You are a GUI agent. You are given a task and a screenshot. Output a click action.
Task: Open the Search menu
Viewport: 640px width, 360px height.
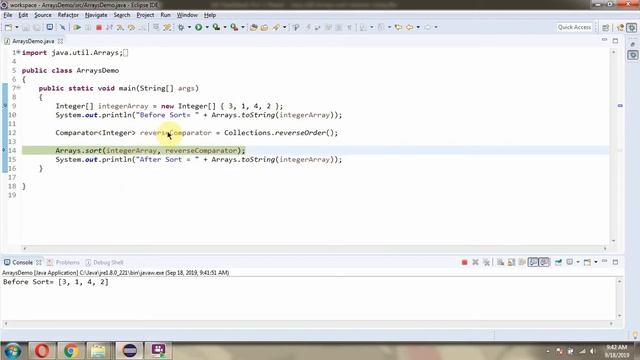(x=122, y=15)
